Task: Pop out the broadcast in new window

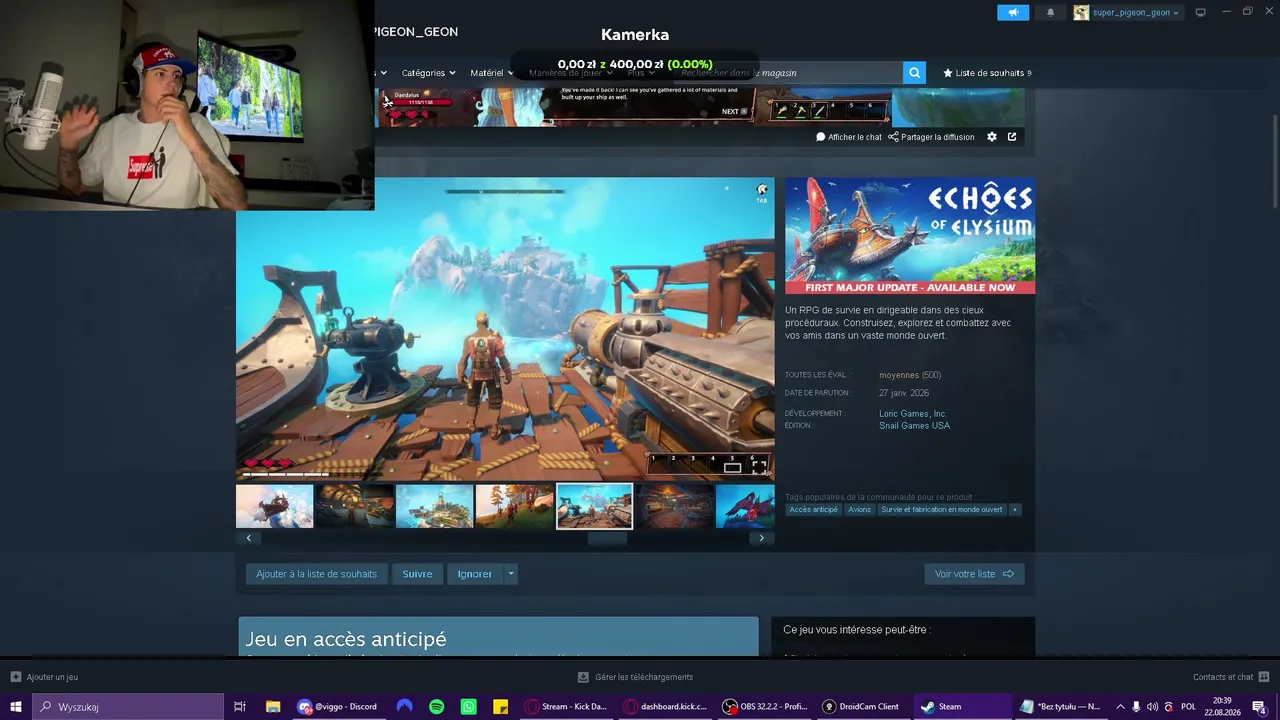Action: [x=1012, y=137]
